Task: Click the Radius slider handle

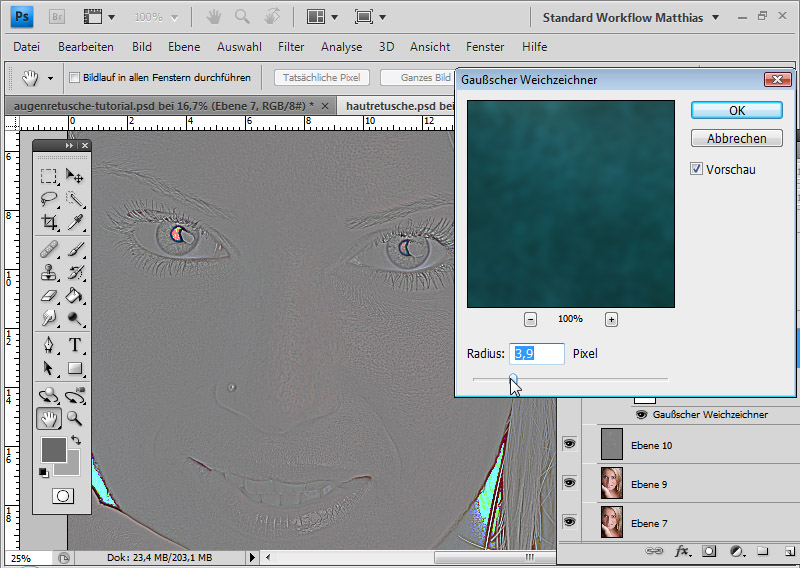Action: point(513,379)
